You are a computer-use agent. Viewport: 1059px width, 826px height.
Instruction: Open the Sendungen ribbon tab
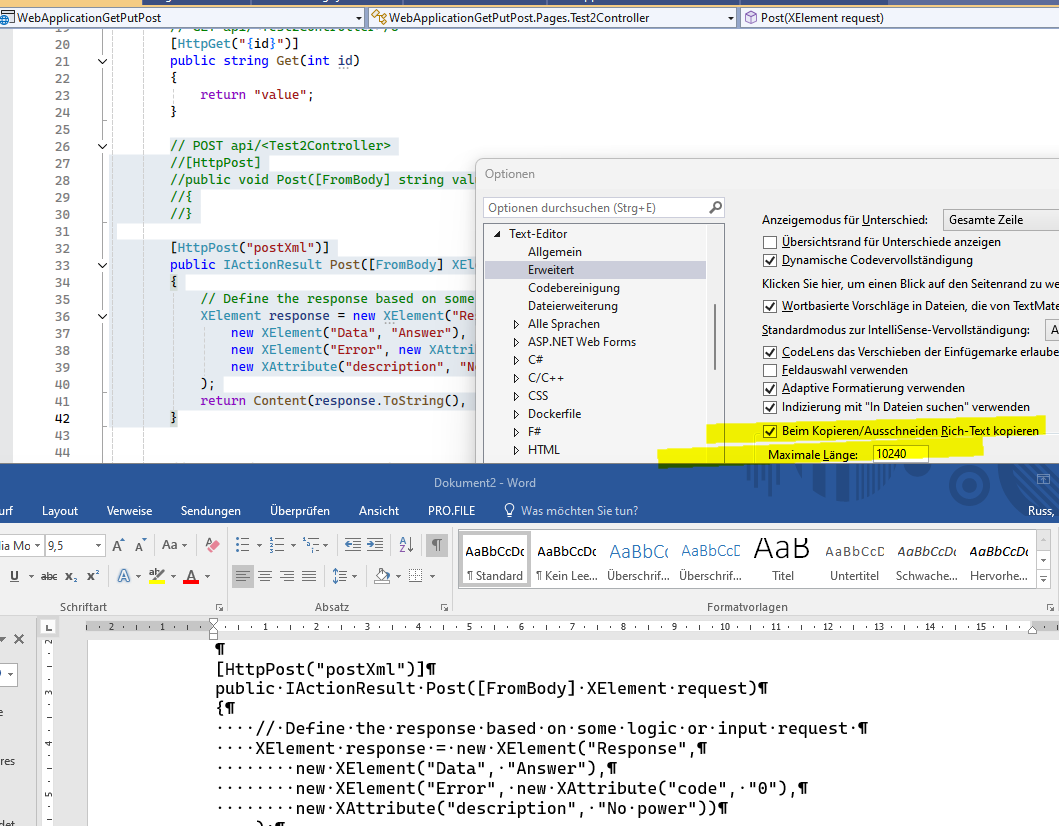click(x=210, y=511)
